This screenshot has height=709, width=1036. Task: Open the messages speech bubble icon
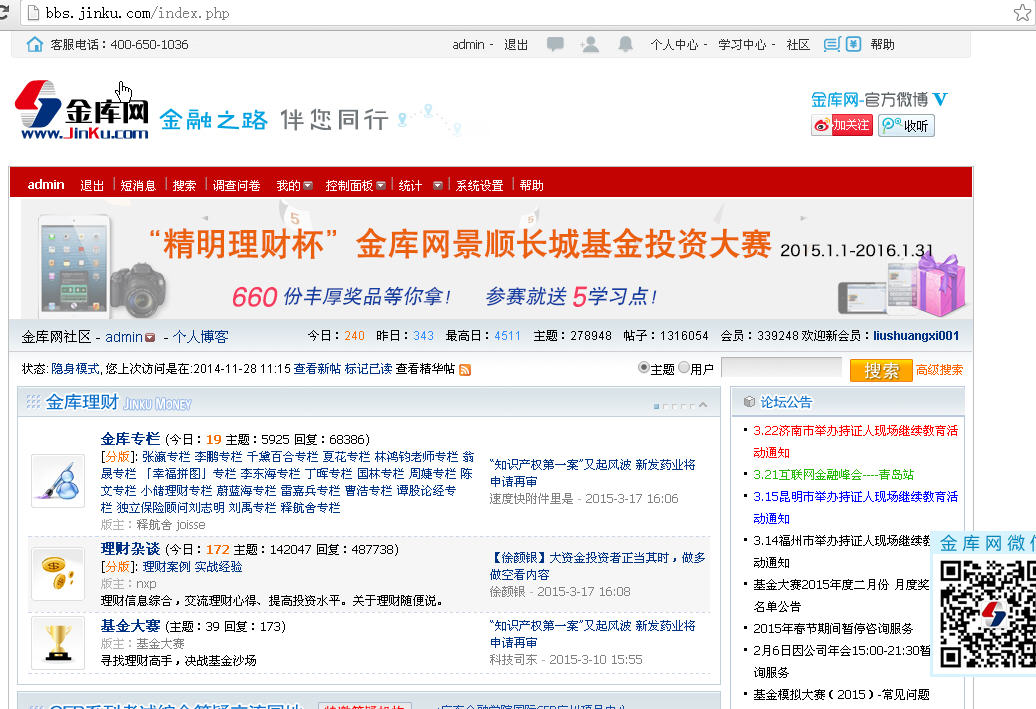(x=555, y=44)
